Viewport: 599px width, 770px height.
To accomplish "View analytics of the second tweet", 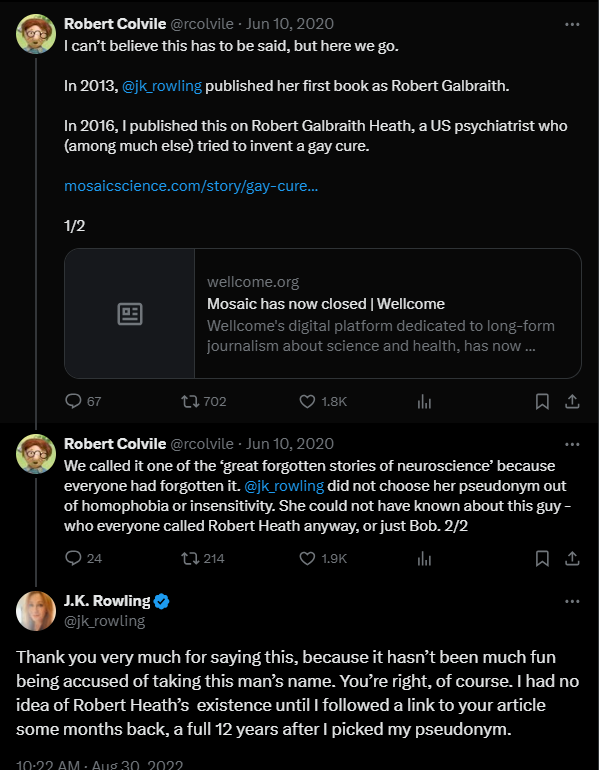I will coord(424,559).
